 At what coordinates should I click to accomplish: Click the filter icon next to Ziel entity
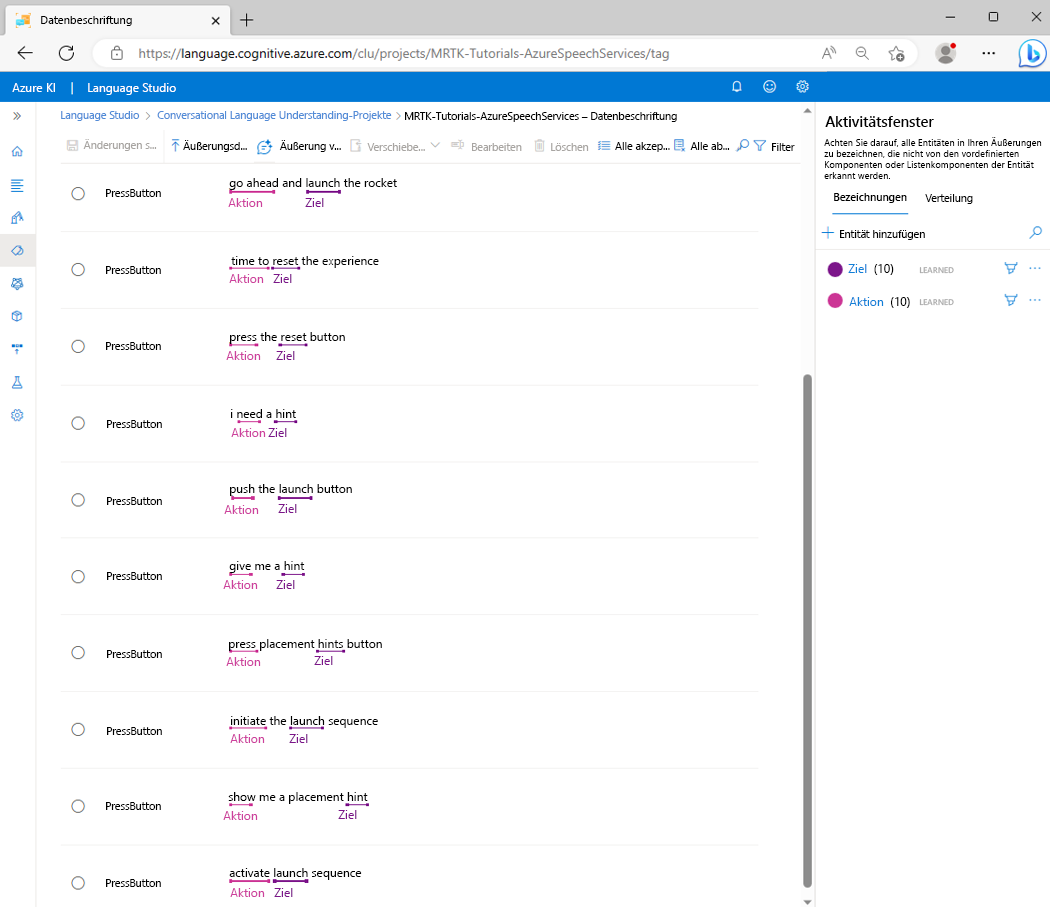[1010, 269]
